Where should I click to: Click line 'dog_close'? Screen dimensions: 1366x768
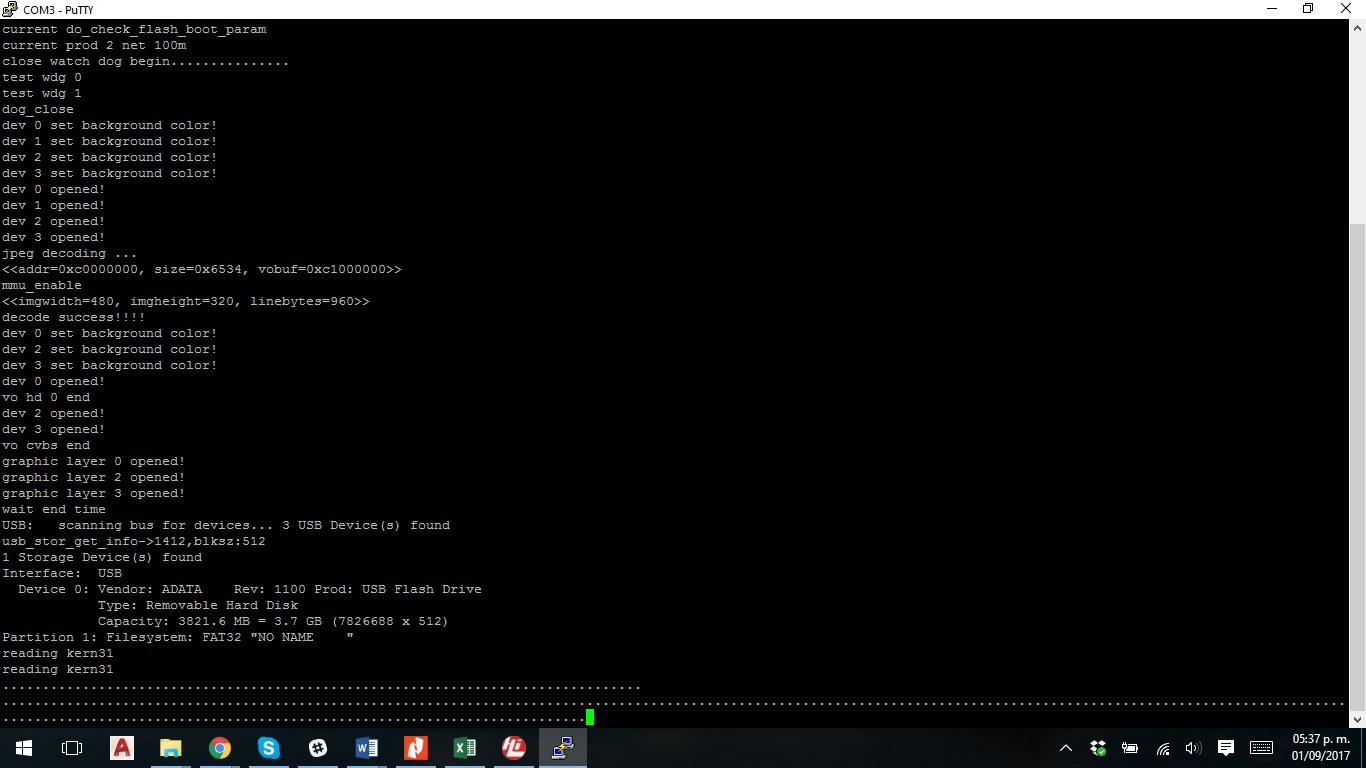click(x=38, y=109)
